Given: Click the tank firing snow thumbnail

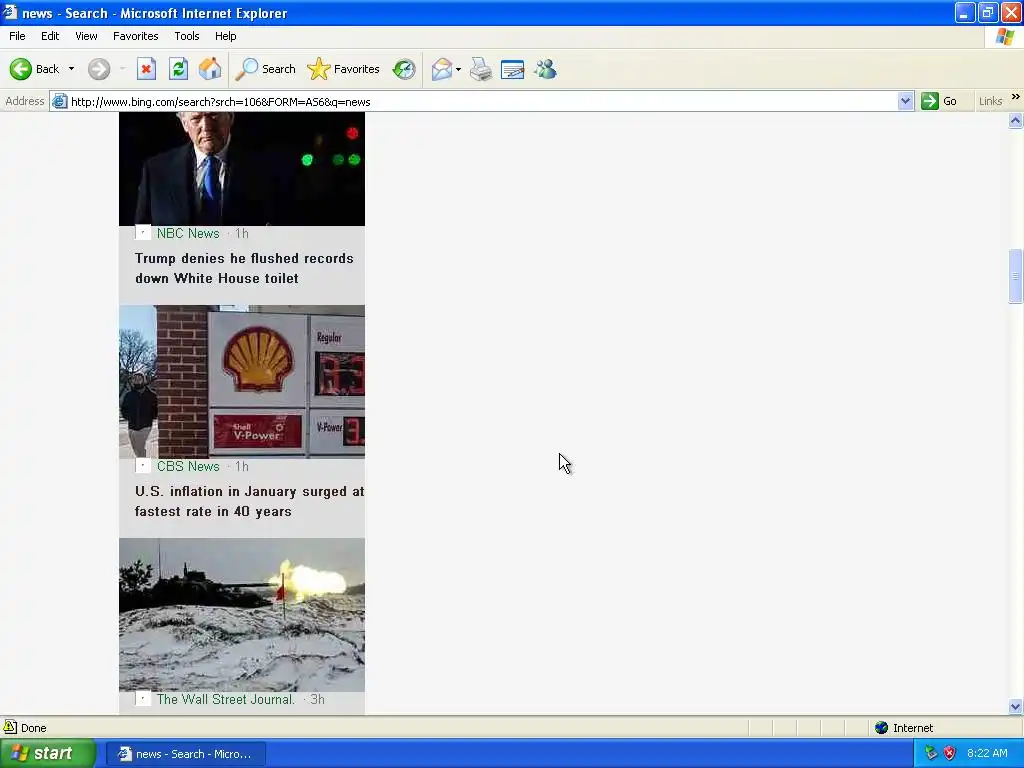Looking at the screenshot, I should point(242,615).
